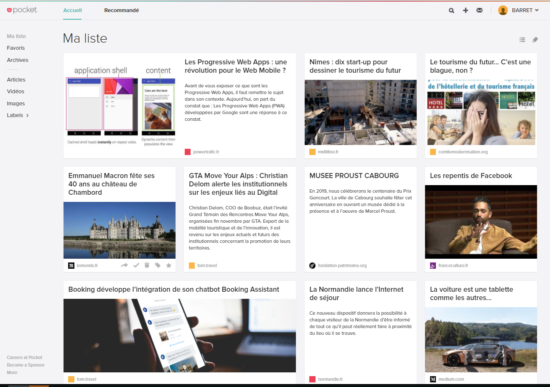Screen dimensions: 550x387
Task: Click the application shell diagram thumbnail
Action: (121, 106)
